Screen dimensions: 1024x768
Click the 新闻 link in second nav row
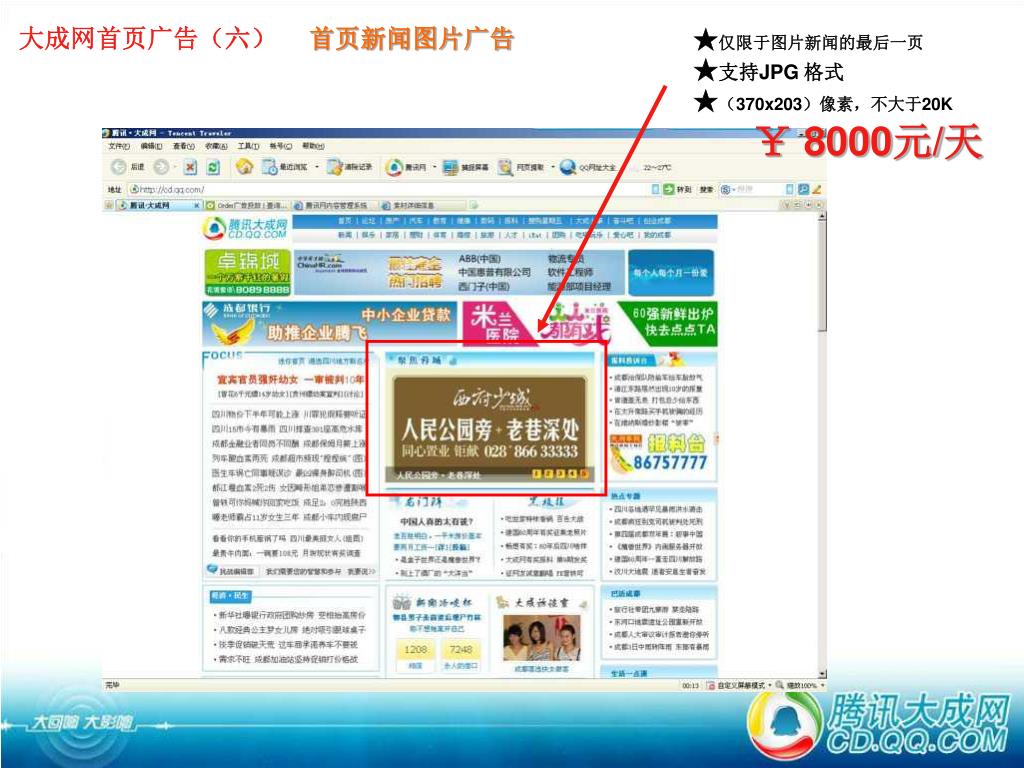345,234
